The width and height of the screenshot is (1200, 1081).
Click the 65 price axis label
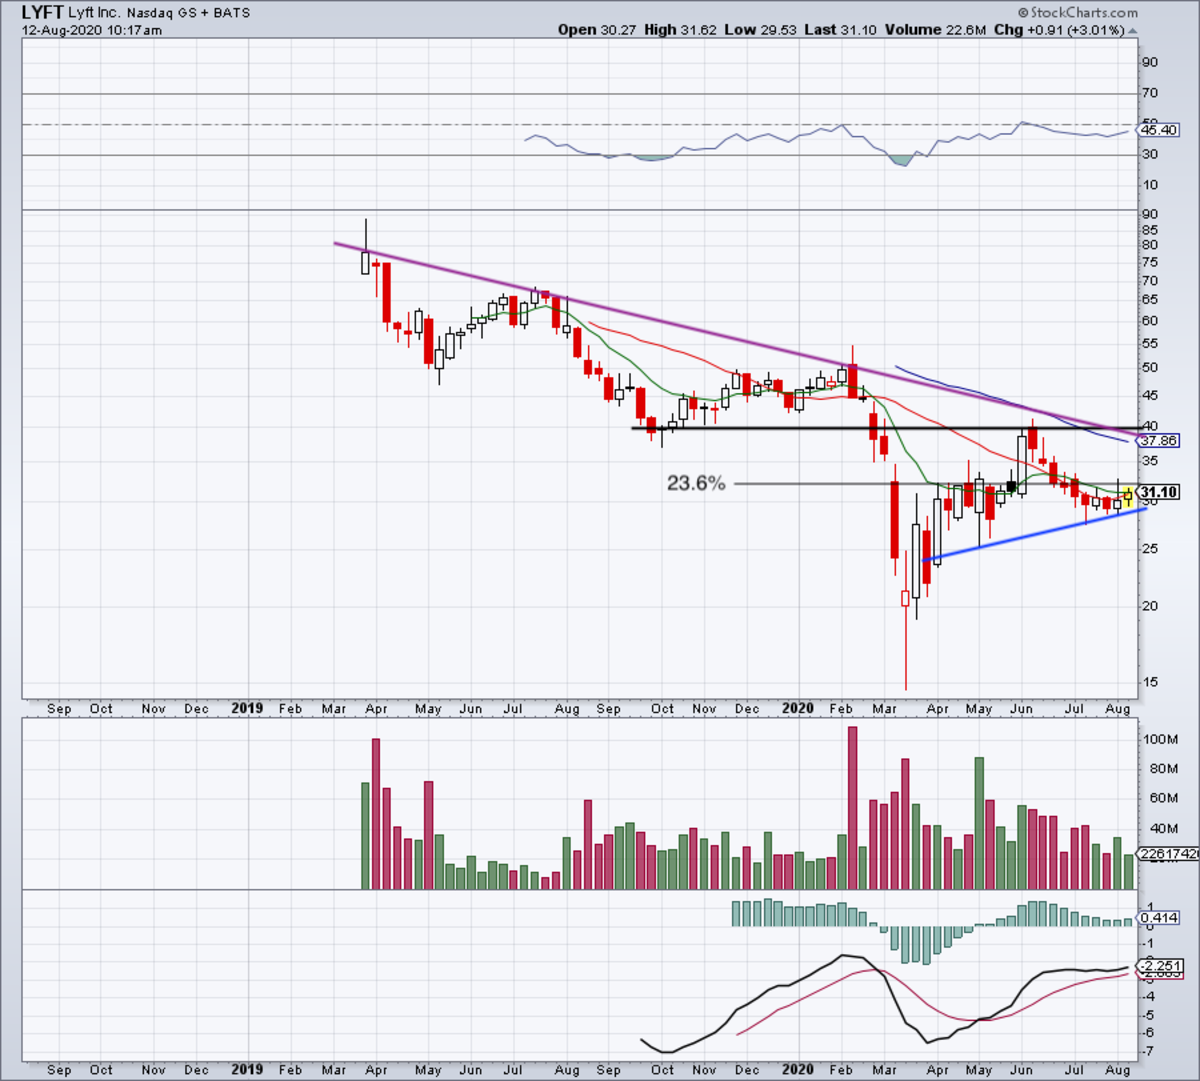[1150, 300]
